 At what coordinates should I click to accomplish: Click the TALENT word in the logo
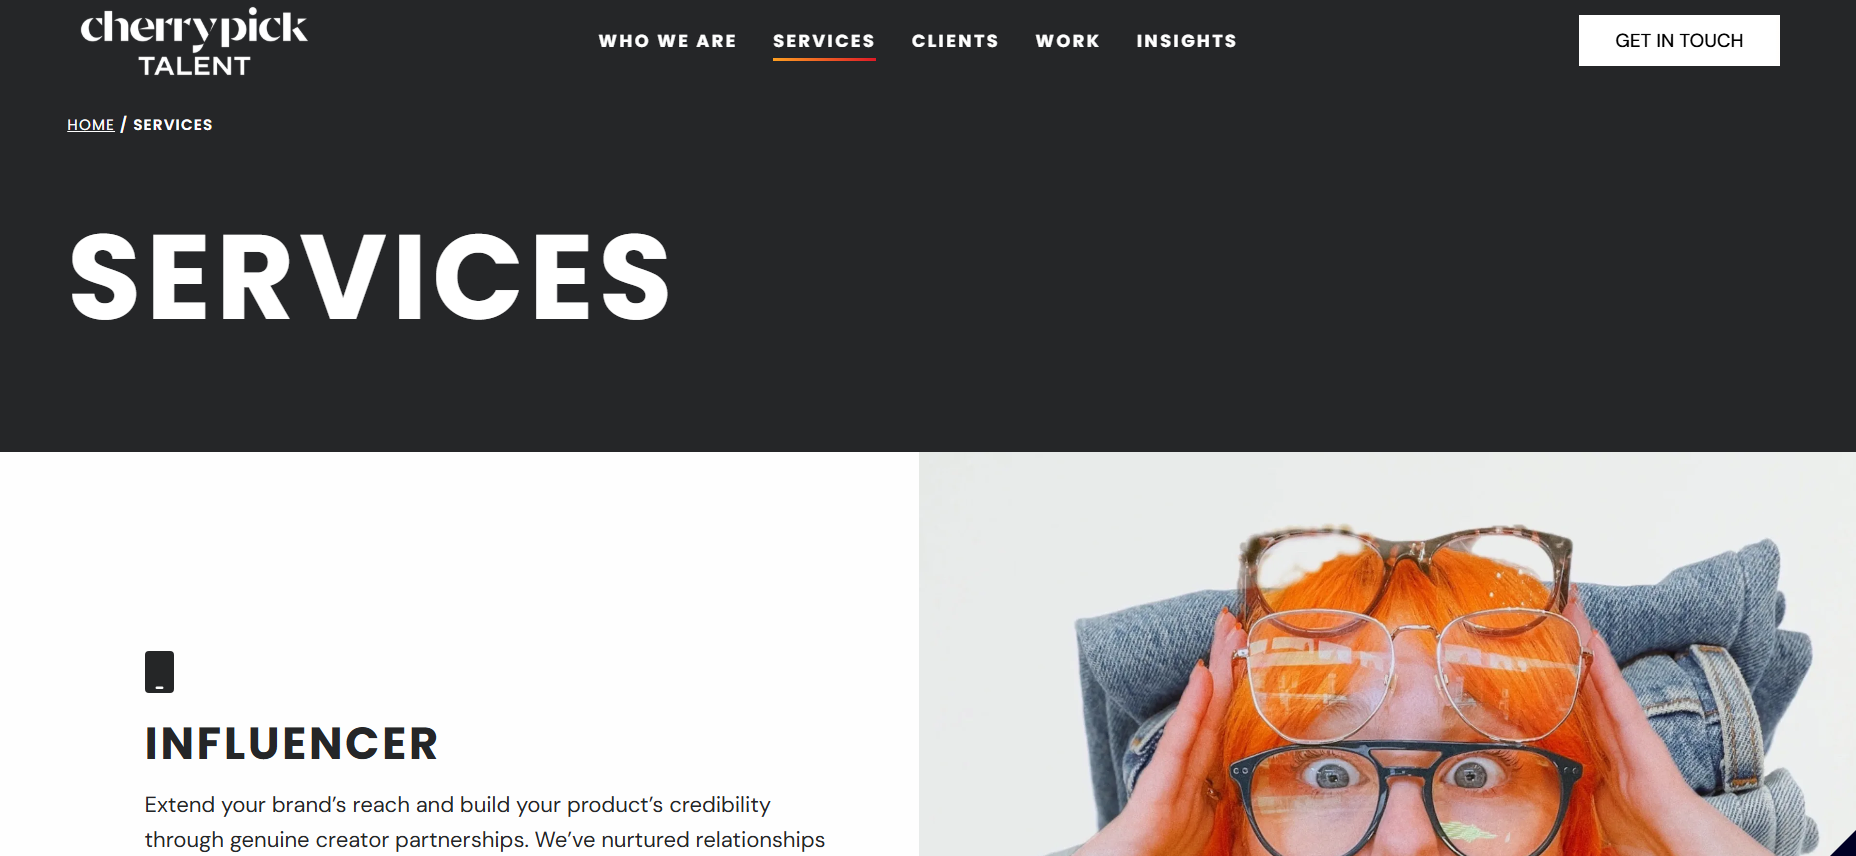tap(194, 66)
